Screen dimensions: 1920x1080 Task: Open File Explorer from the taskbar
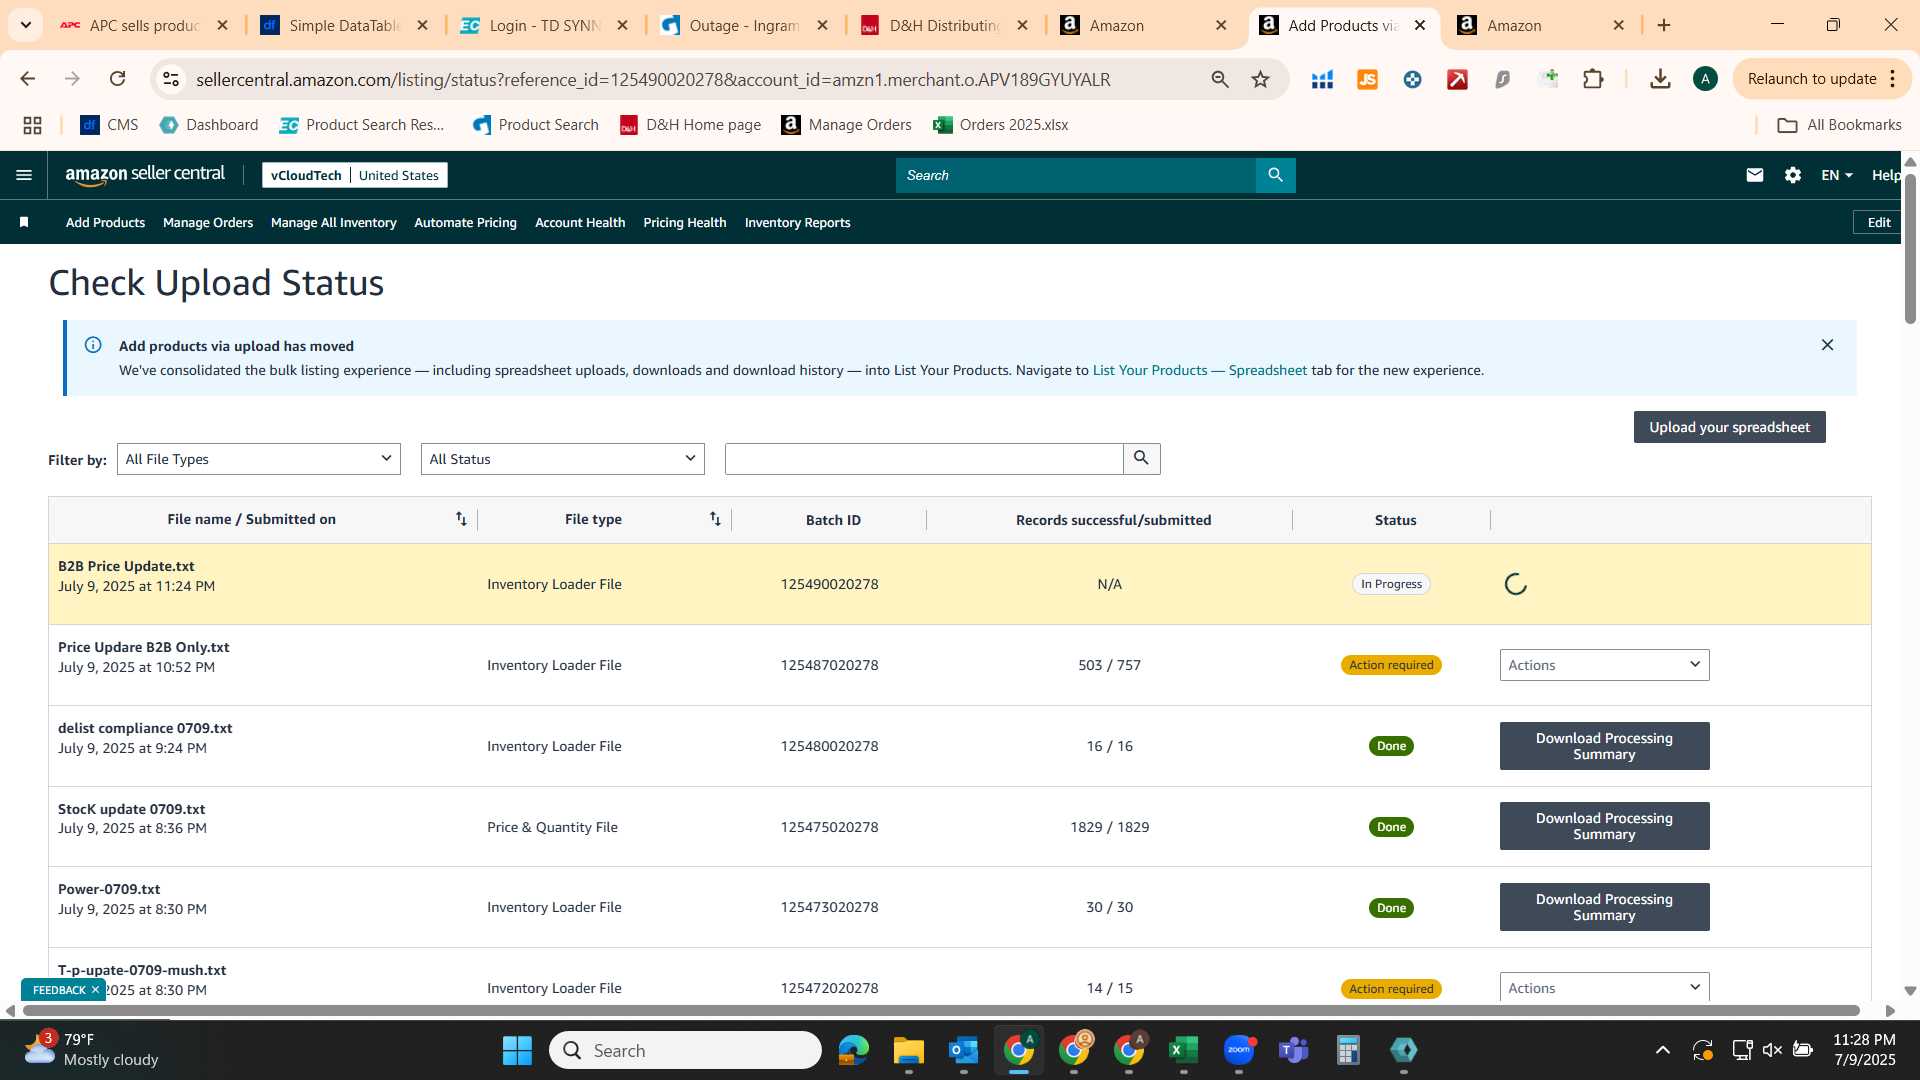(x=908, y=1050)
